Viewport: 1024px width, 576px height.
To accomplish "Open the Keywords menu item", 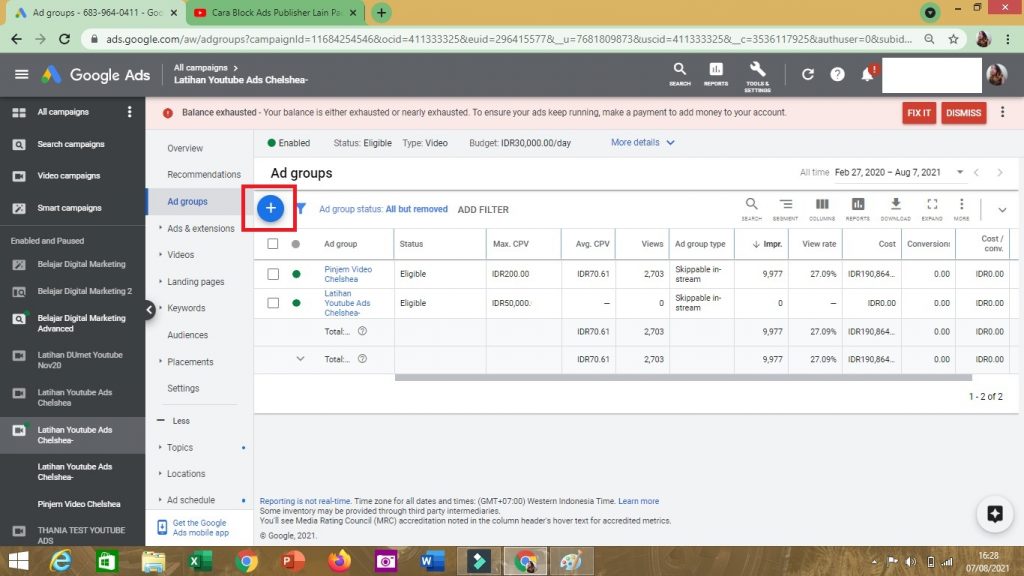I will (186, 308).
